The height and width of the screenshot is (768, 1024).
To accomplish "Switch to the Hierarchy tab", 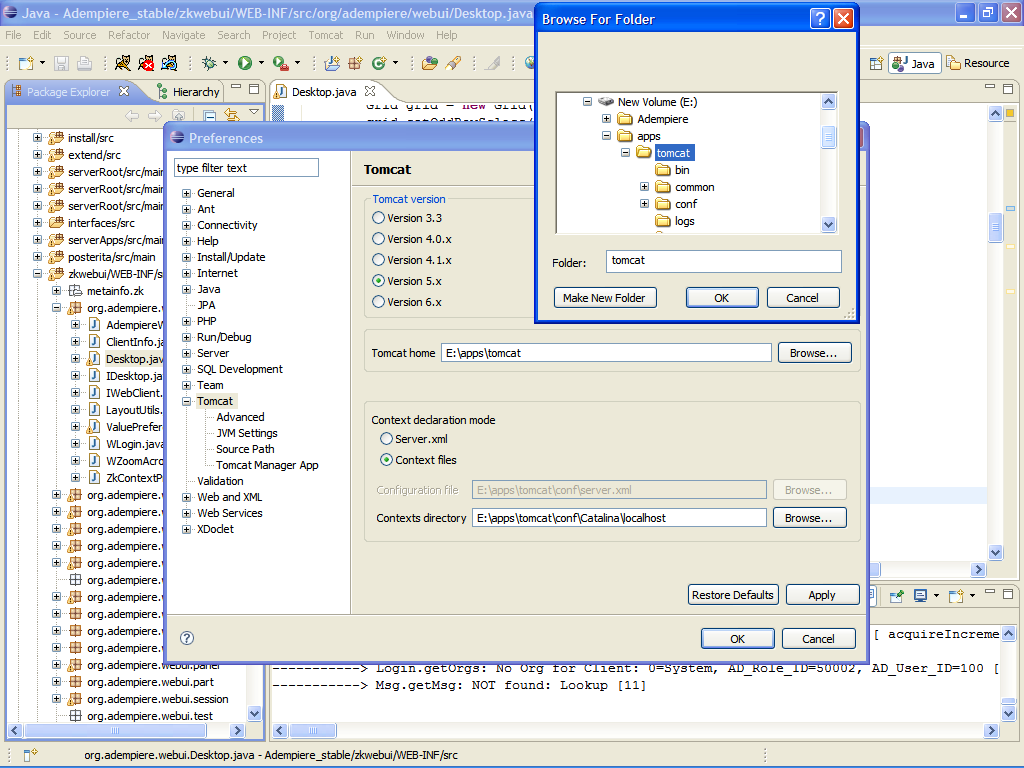I will 189,91.
